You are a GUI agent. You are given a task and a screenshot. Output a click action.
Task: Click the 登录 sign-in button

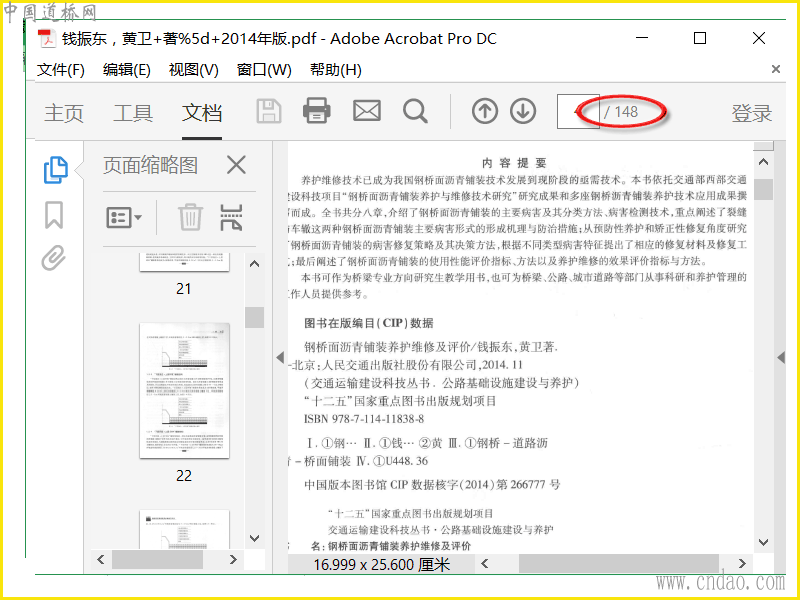tap(752, 113)
